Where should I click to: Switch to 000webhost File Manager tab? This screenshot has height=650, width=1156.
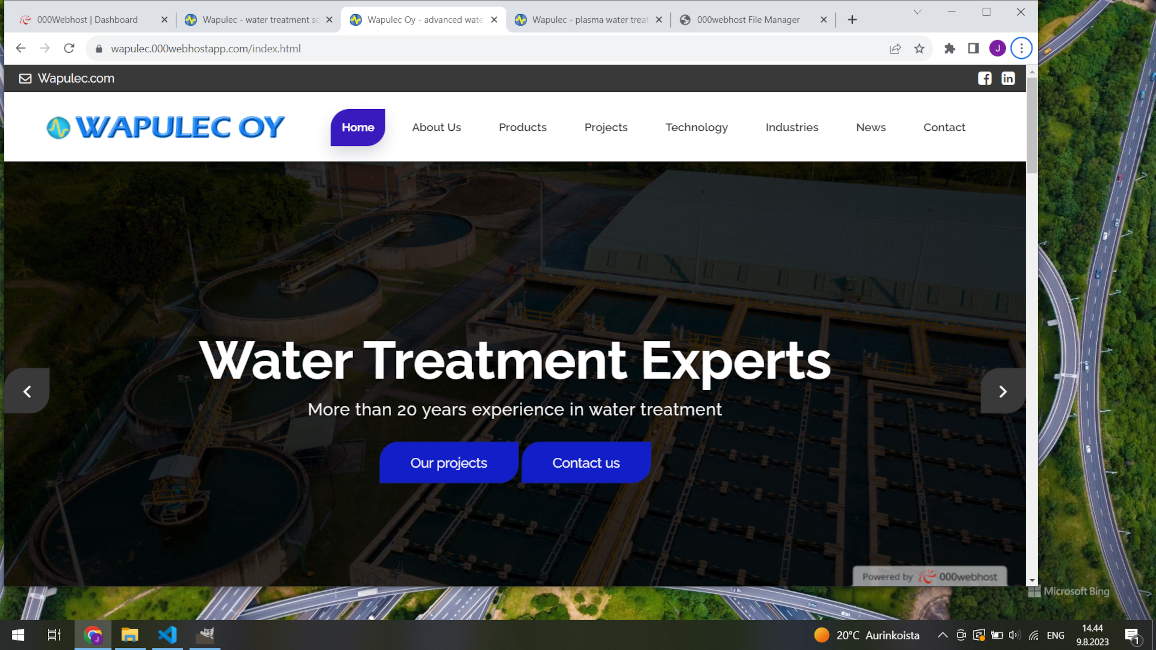(x=748, y=20)
